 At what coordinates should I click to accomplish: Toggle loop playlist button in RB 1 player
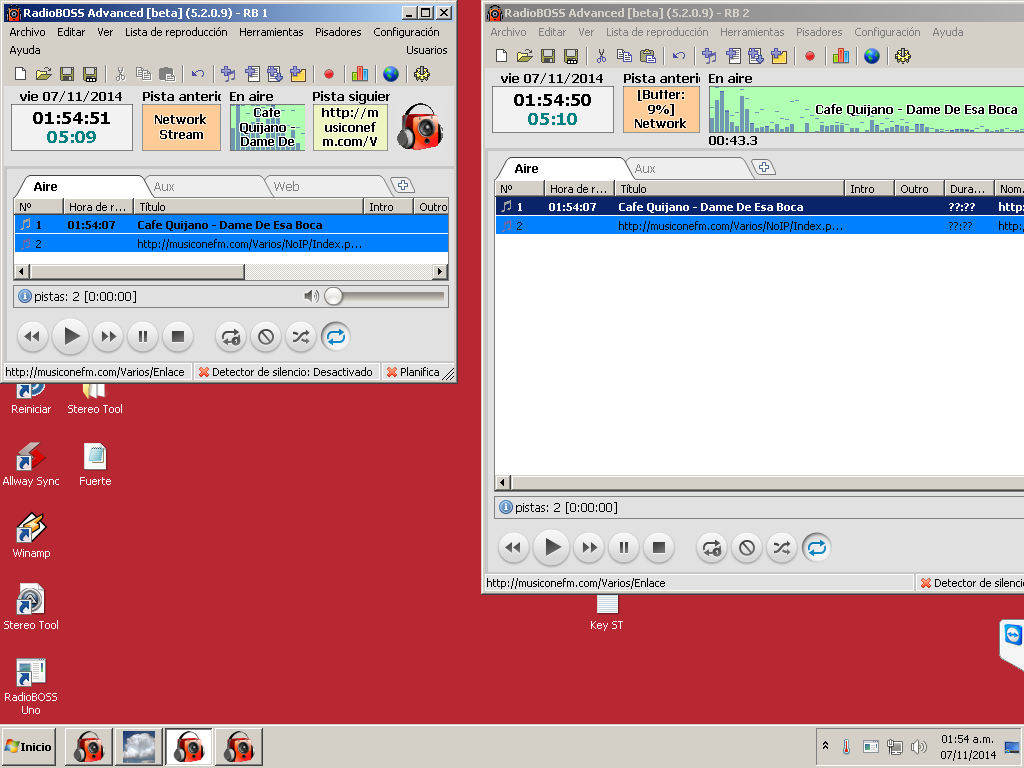click(336, 337)
